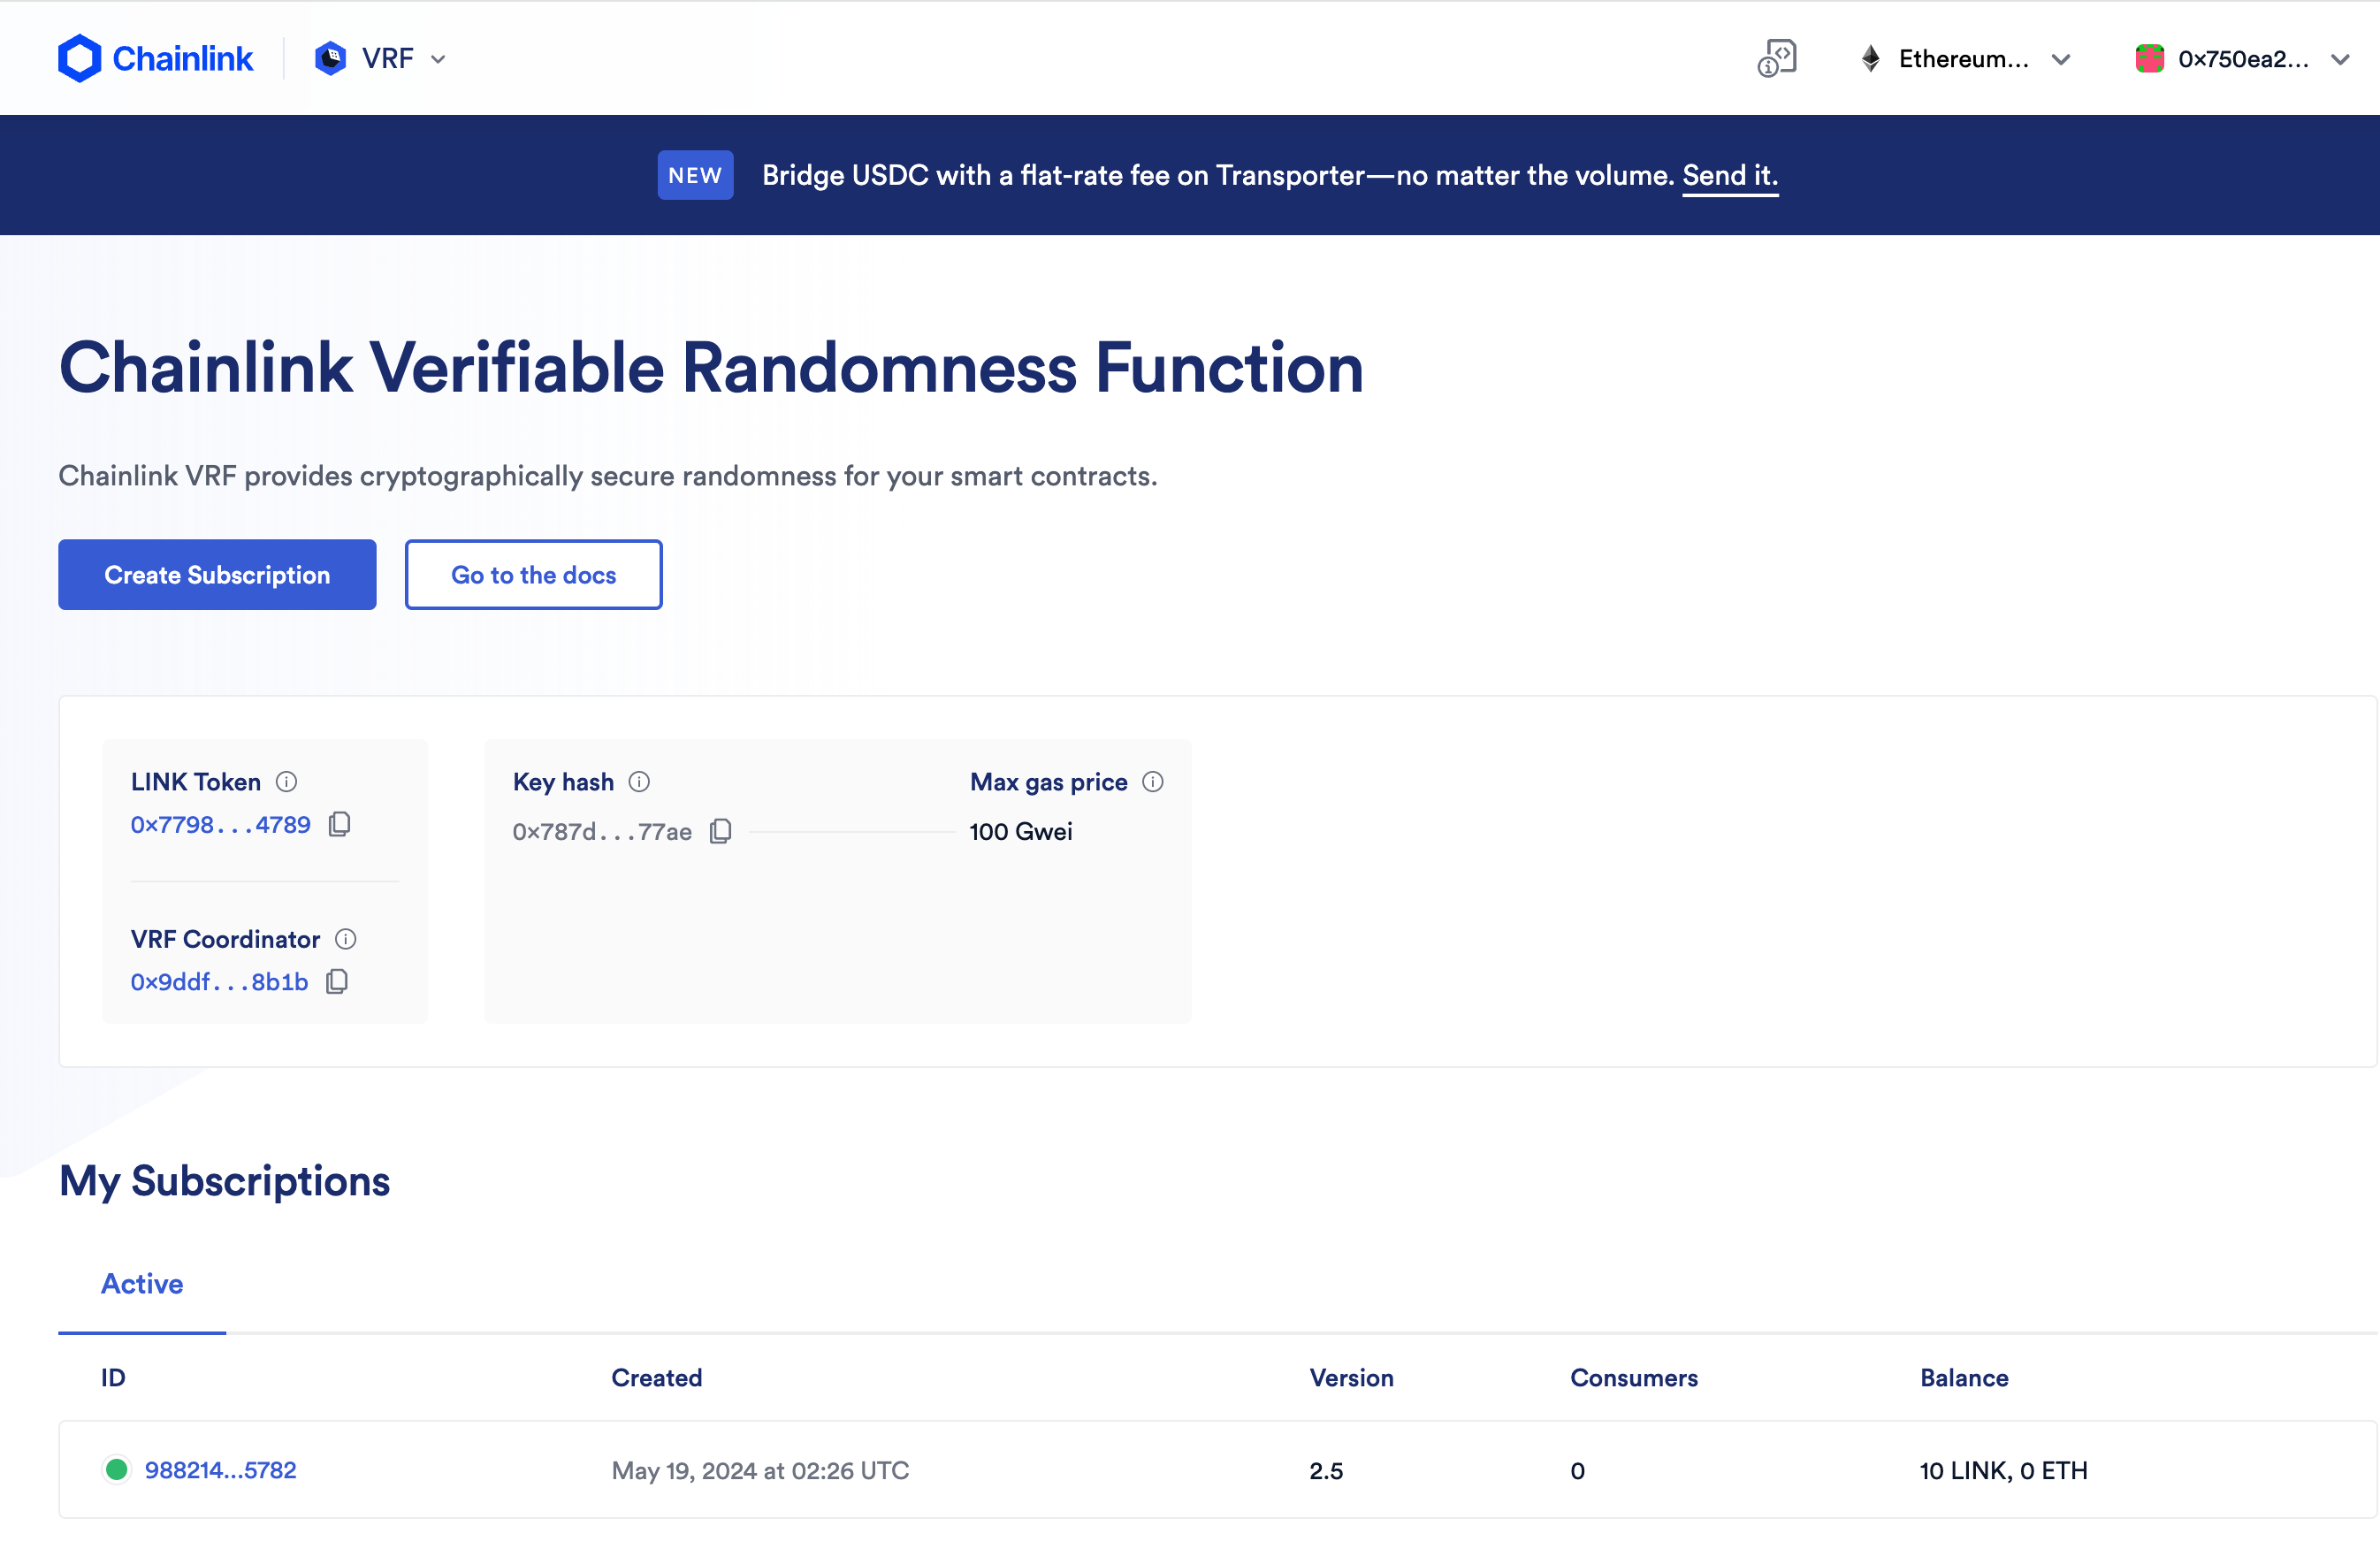
Task: Click the 'Balance' column header
Action: (x=1964, y=1378)
